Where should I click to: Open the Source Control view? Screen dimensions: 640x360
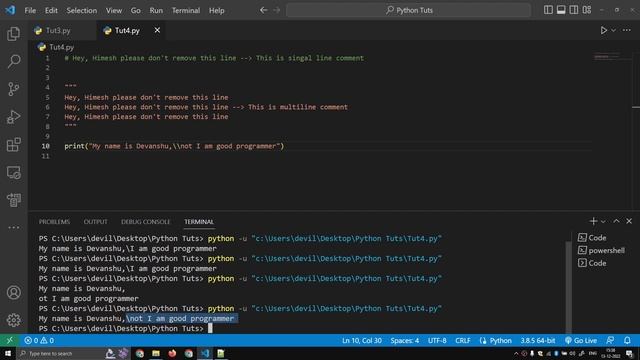point(13,89)
